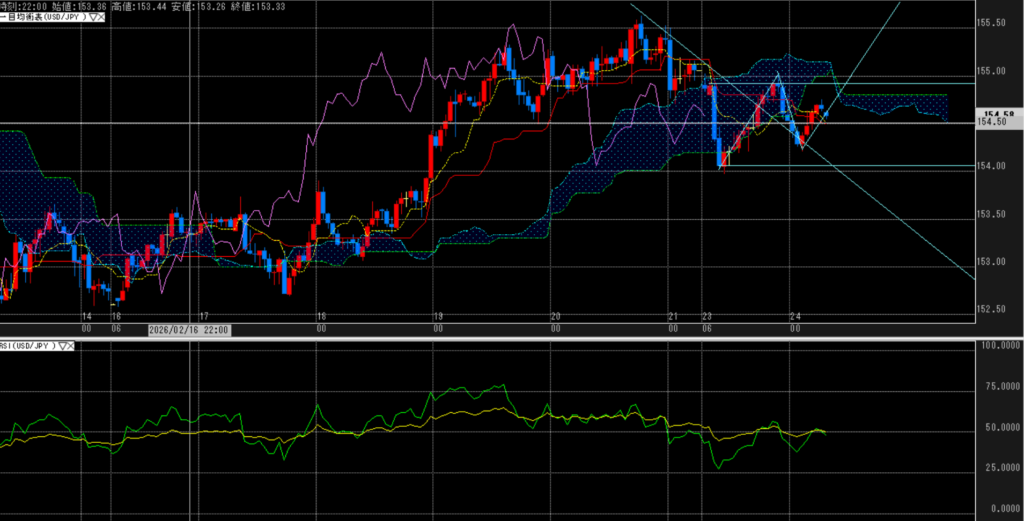
Task: Select date 18 on the time axis
Action: pyautogui.click(x=322, y=316)
